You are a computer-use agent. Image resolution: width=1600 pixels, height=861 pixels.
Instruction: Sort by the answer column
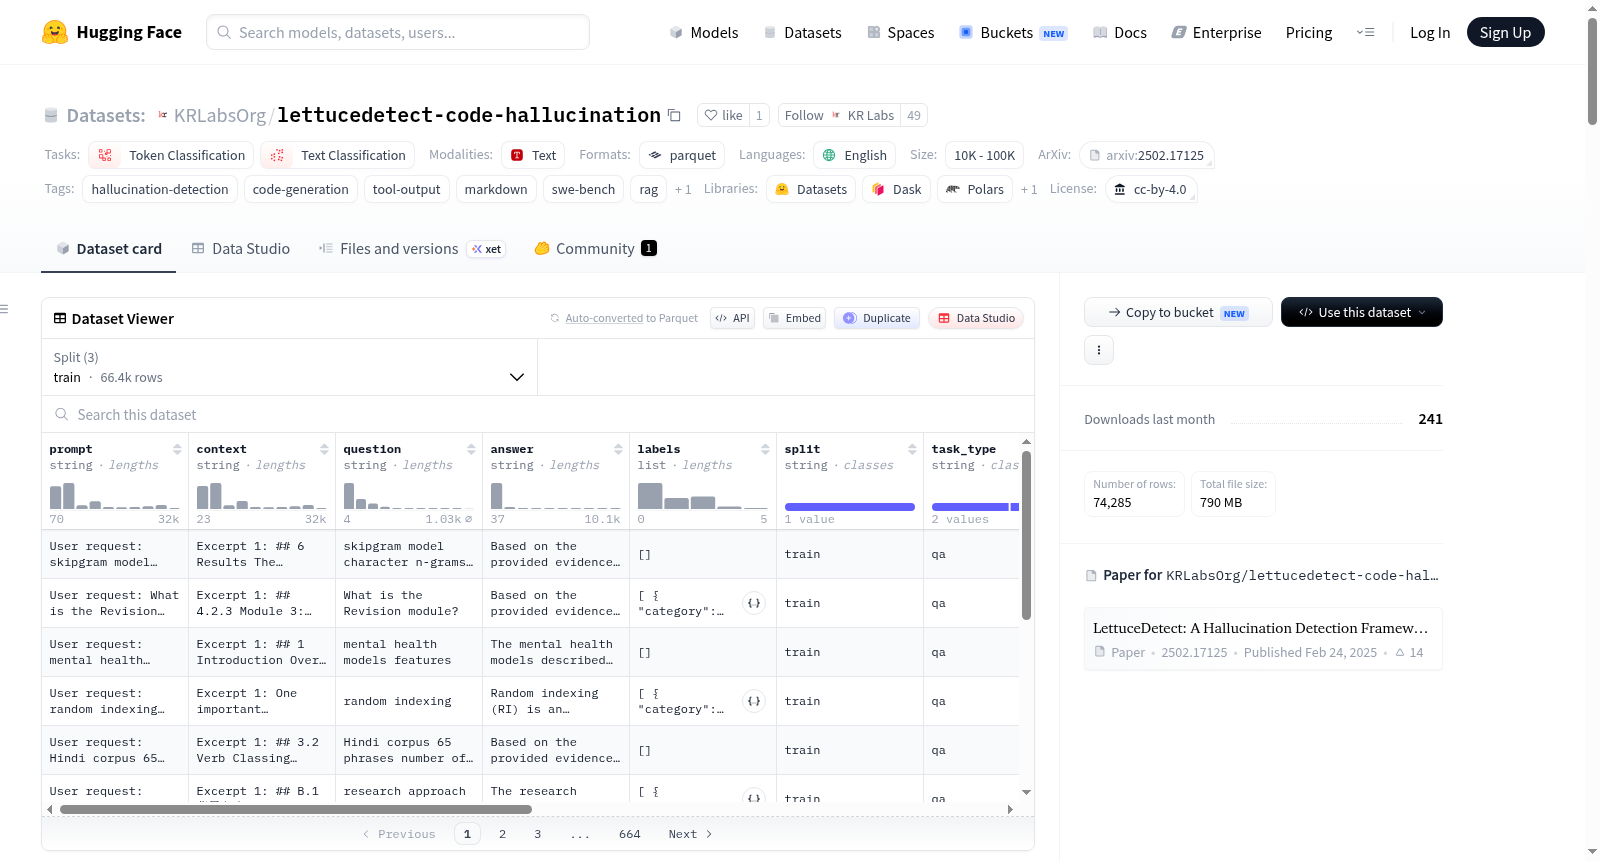pos(618,449)
